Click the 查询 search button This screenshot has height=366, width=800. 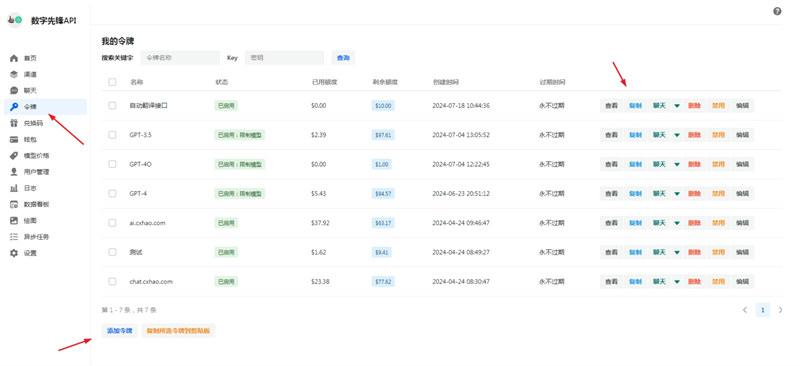(x=343, y=58)
